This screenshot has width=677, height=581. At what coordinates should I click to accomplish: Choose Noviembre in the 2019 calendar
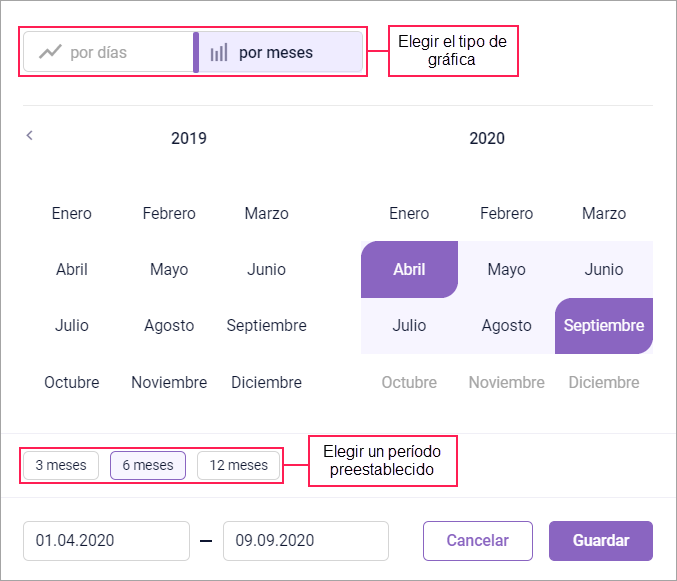[x=169, y=382]
